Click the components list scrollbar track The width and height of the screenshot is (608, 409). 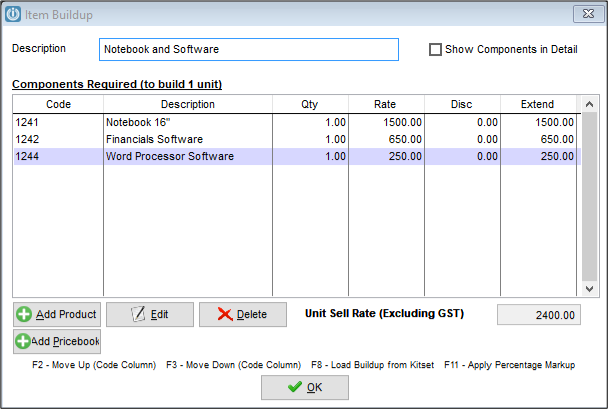coord(589,197)
